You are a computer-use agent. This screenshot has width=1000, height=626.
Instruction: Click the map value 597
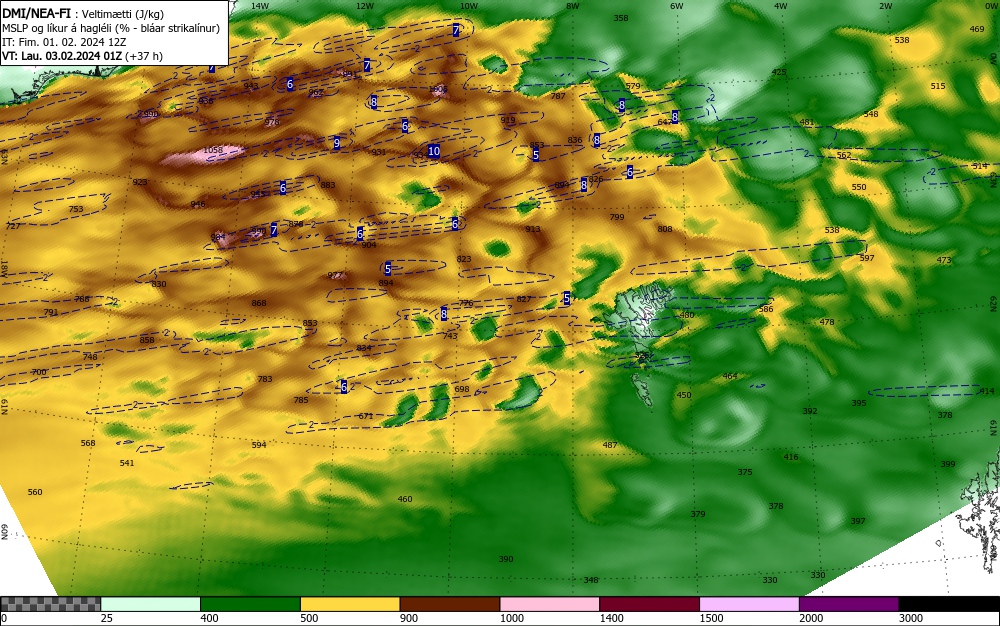(x=867, y=258)
